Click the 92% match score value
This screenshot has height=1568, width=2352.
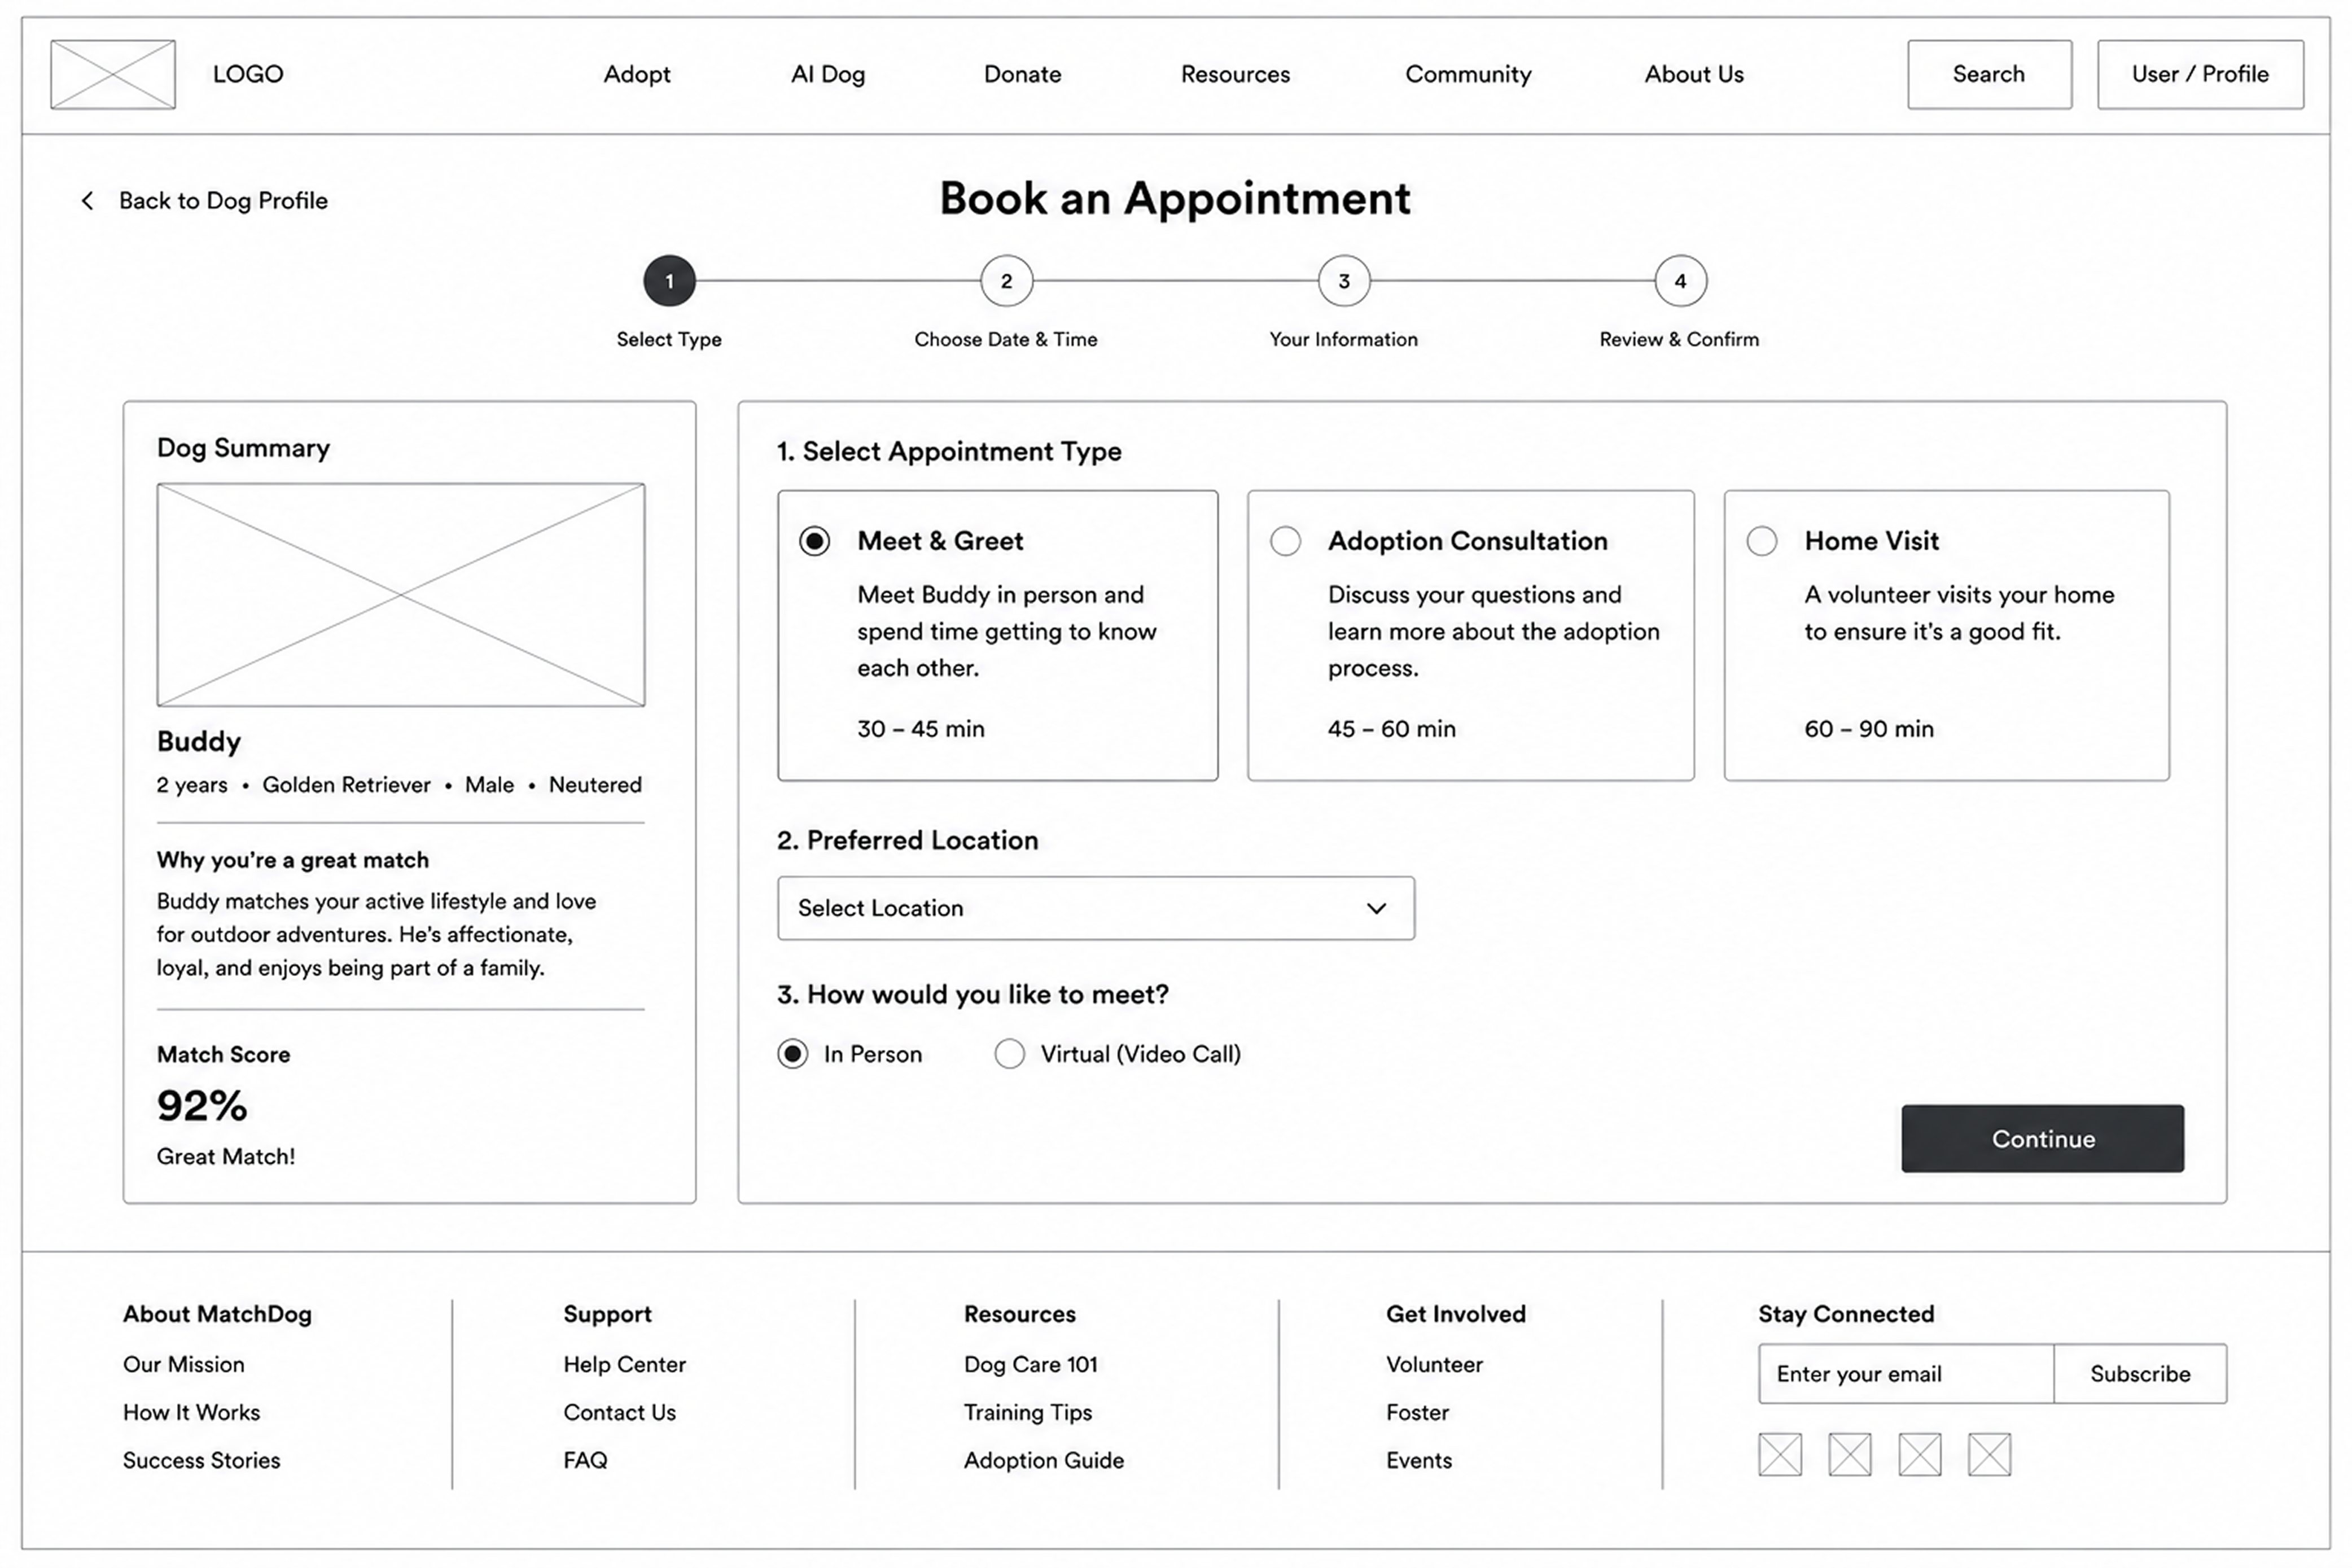click(202, 1106)
